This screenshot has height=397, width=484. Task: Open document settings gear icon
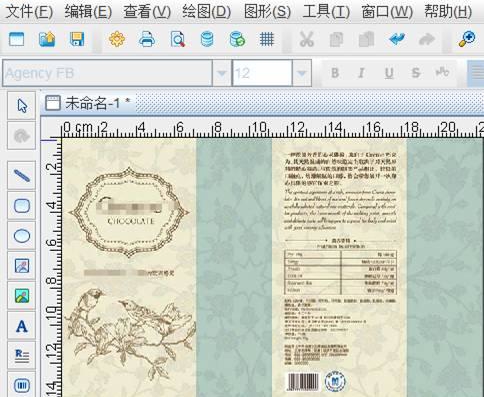(117, 39)
